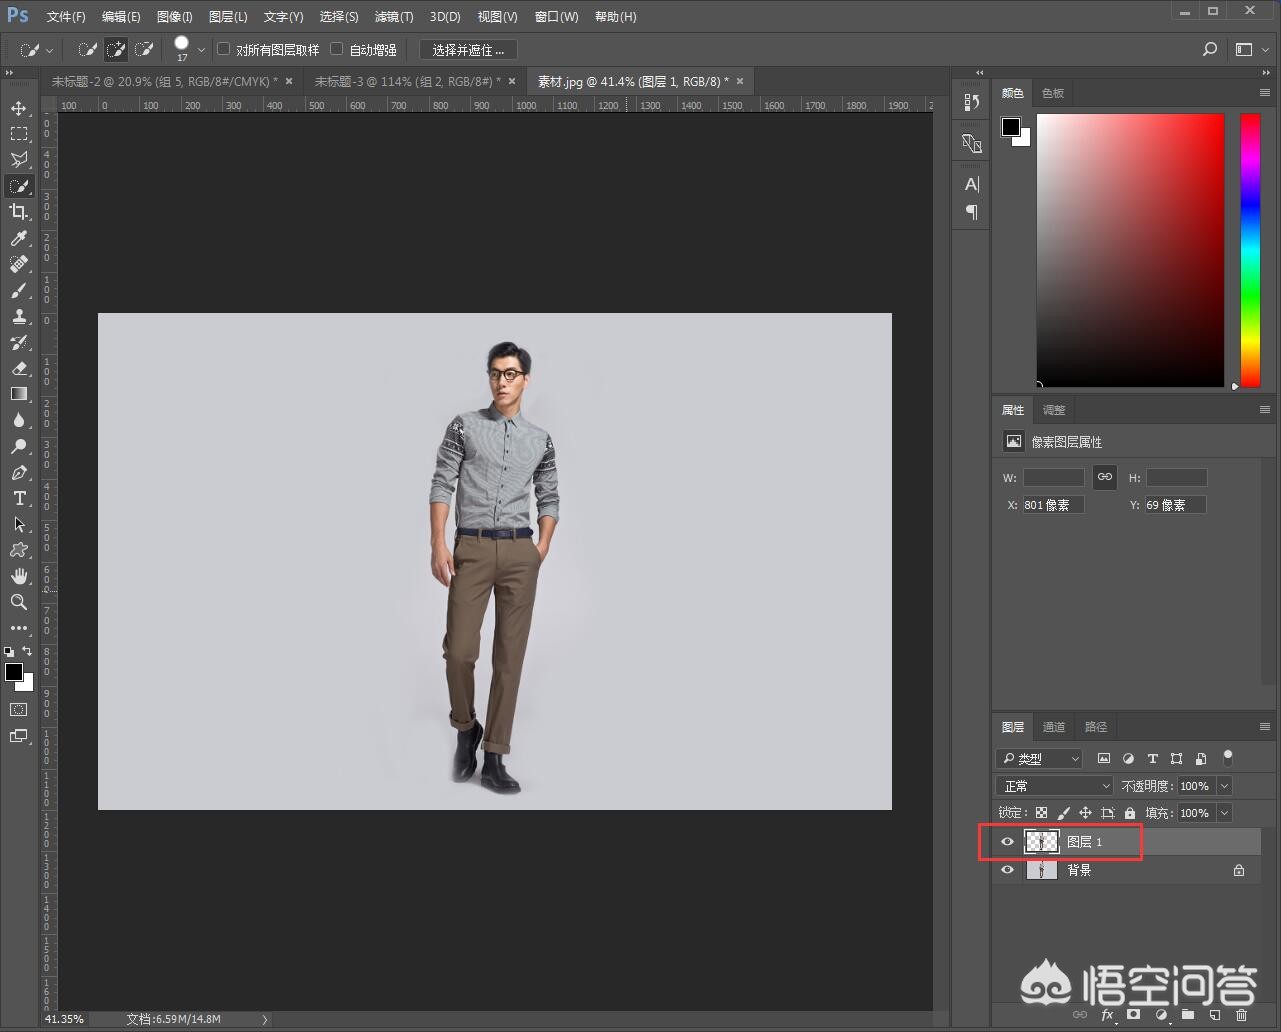Pick the Eyedropper tool
The width and height of the screenshot is (1281, 1032).
pyautogui.click(x=19, y=238)
